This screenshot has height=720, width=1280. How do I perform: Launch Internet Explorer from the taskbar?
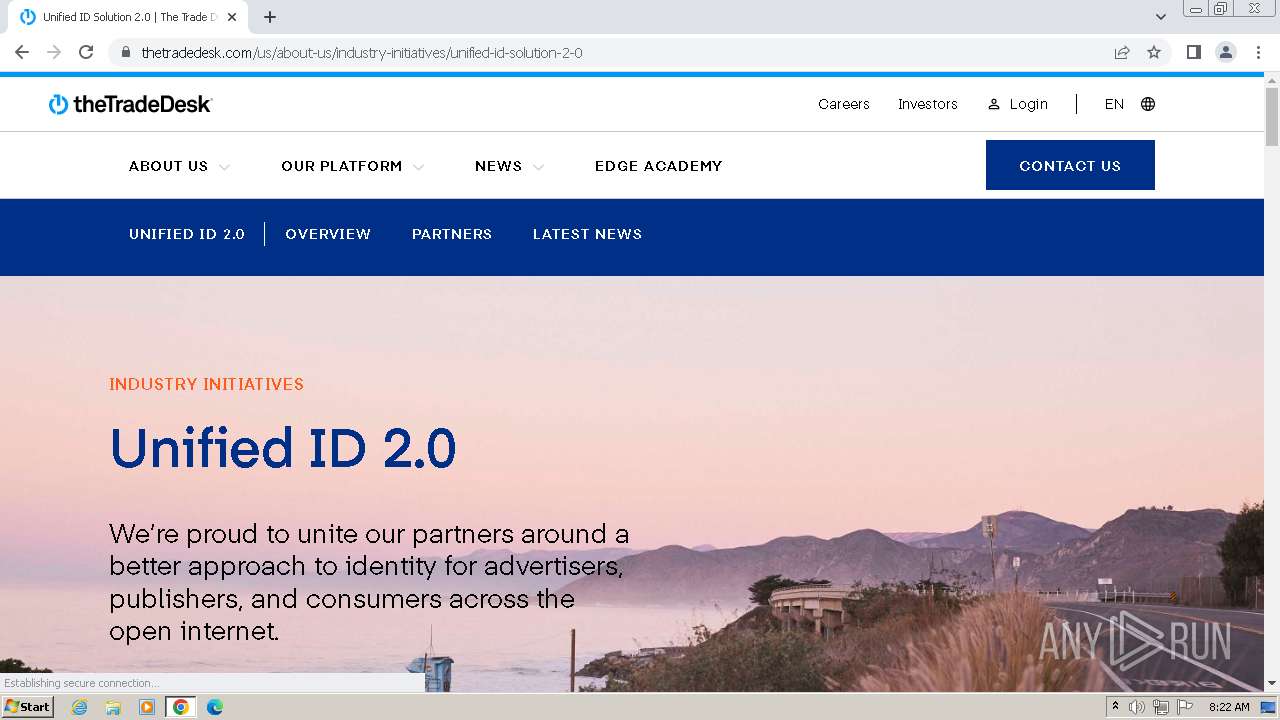click(80, 707)
